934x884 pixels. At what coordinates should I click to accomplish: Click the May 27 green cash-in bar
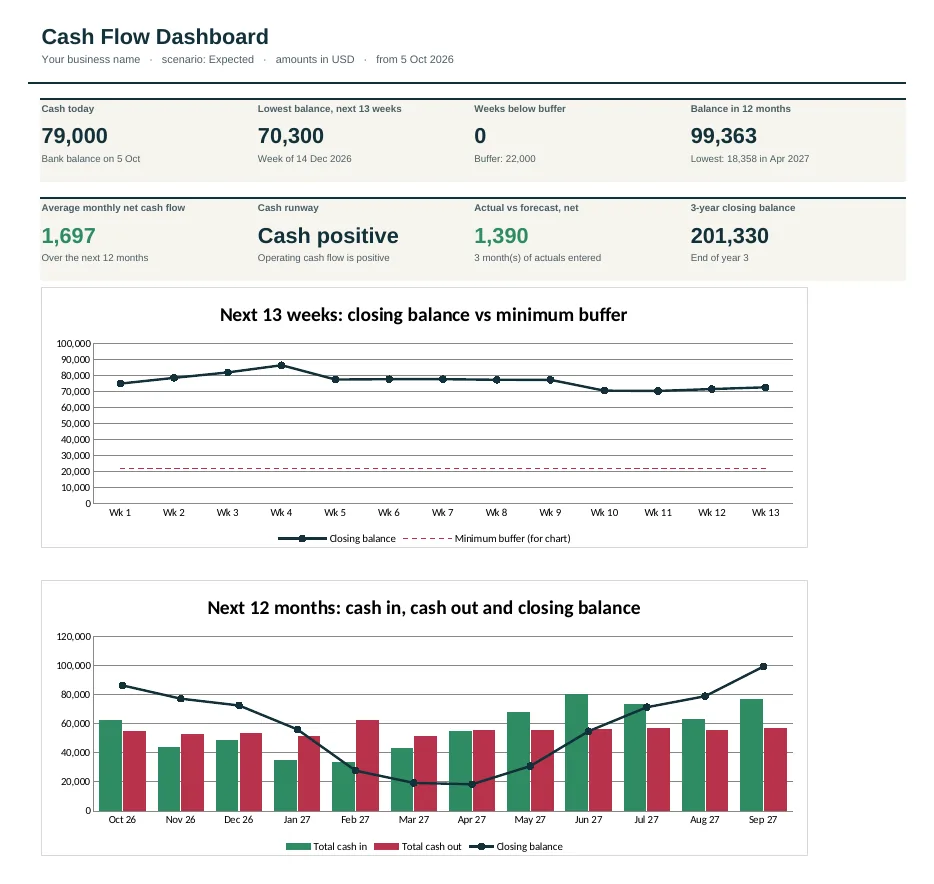[518, 762]
